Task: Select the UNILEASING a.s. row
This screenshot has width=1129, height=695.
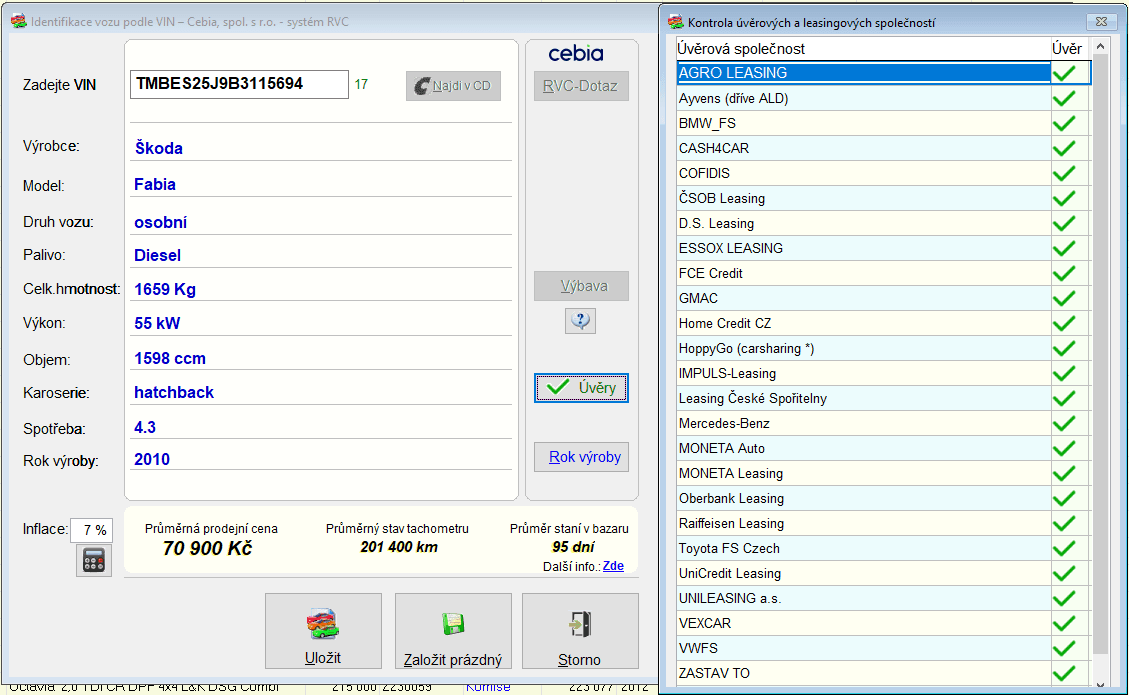Action: click(x=883, y=598)
